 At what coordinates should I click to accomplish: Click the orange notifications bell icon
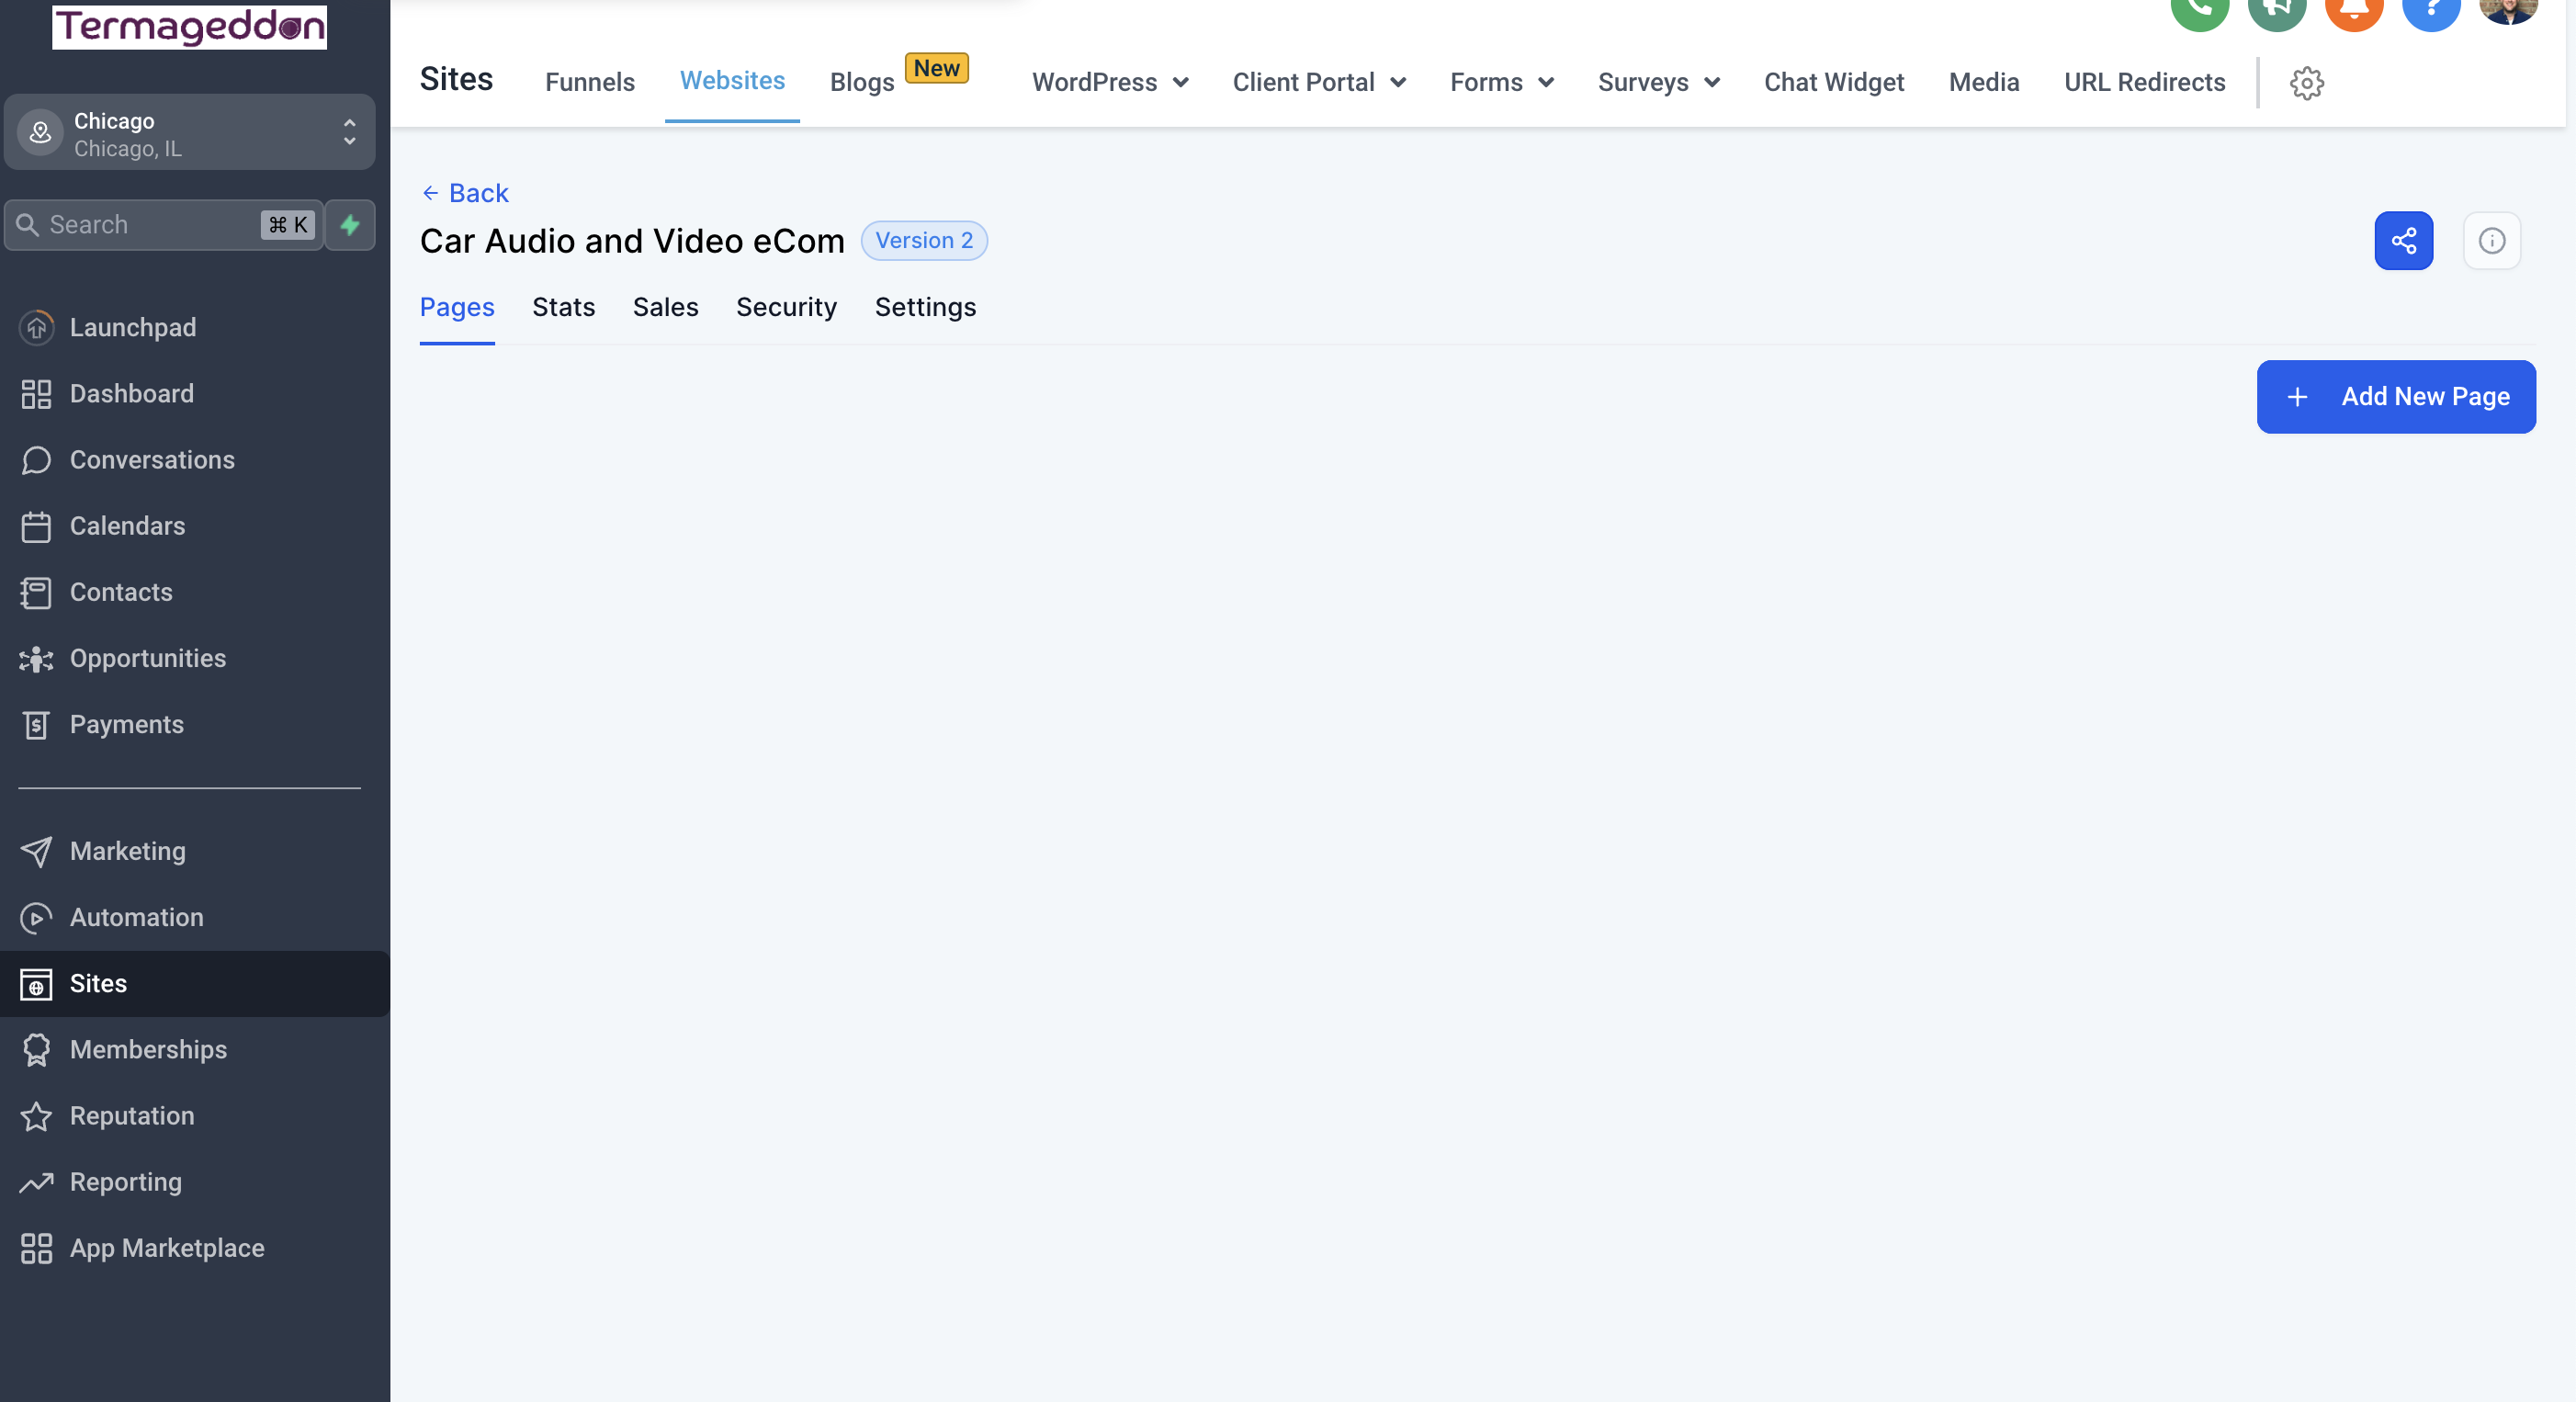2353,10
